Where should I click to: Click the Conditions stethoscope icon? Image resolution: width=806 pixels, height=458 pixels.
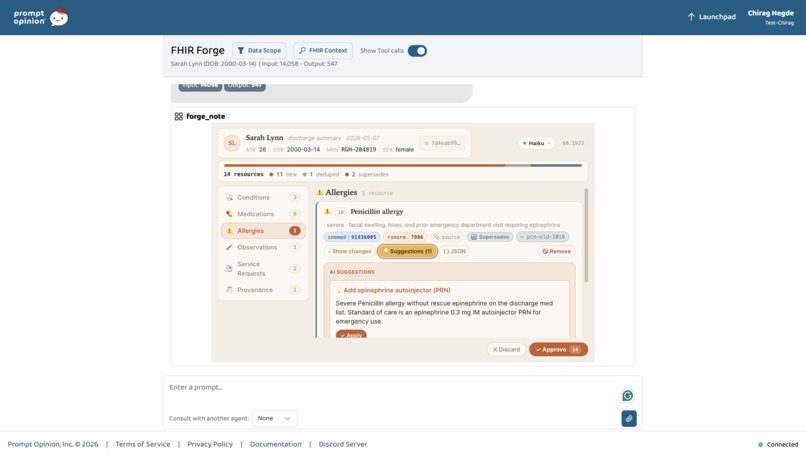tap(229, 197)
